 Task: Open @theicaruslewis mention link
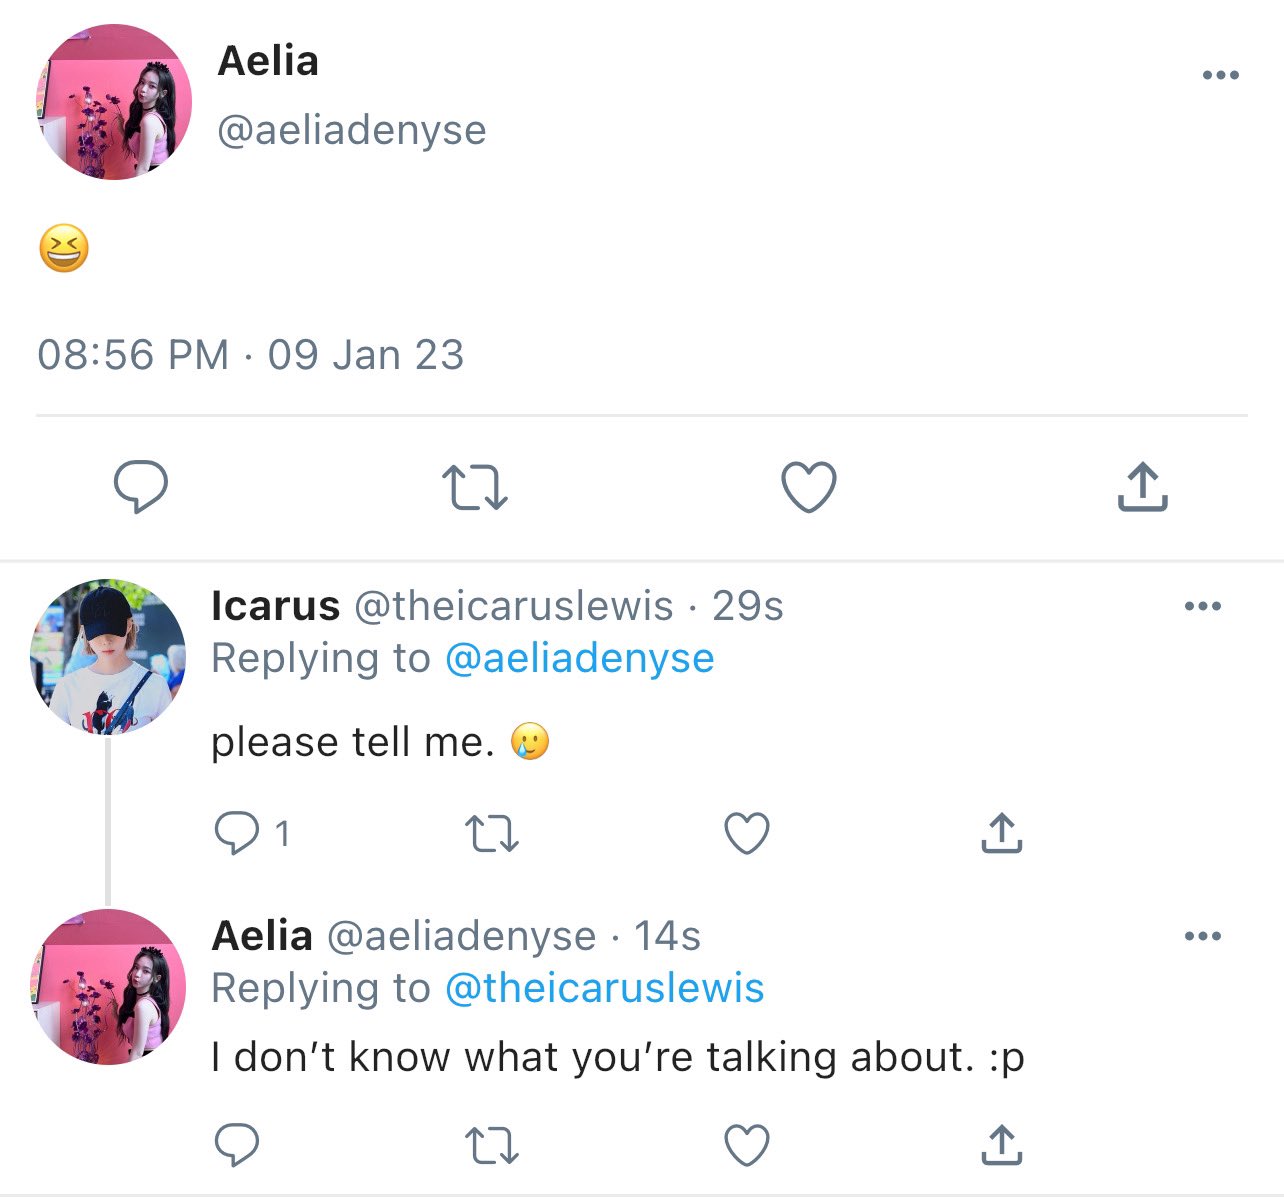(604, 988)
